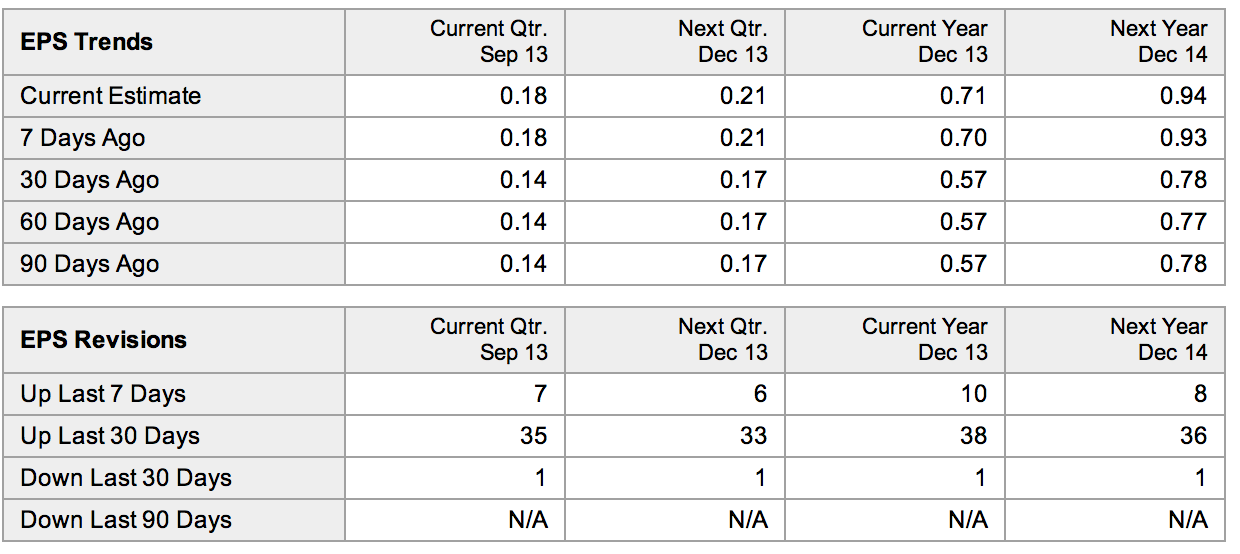Select the Current Estimate row label

pyautogui.click(x=111, y=96)
